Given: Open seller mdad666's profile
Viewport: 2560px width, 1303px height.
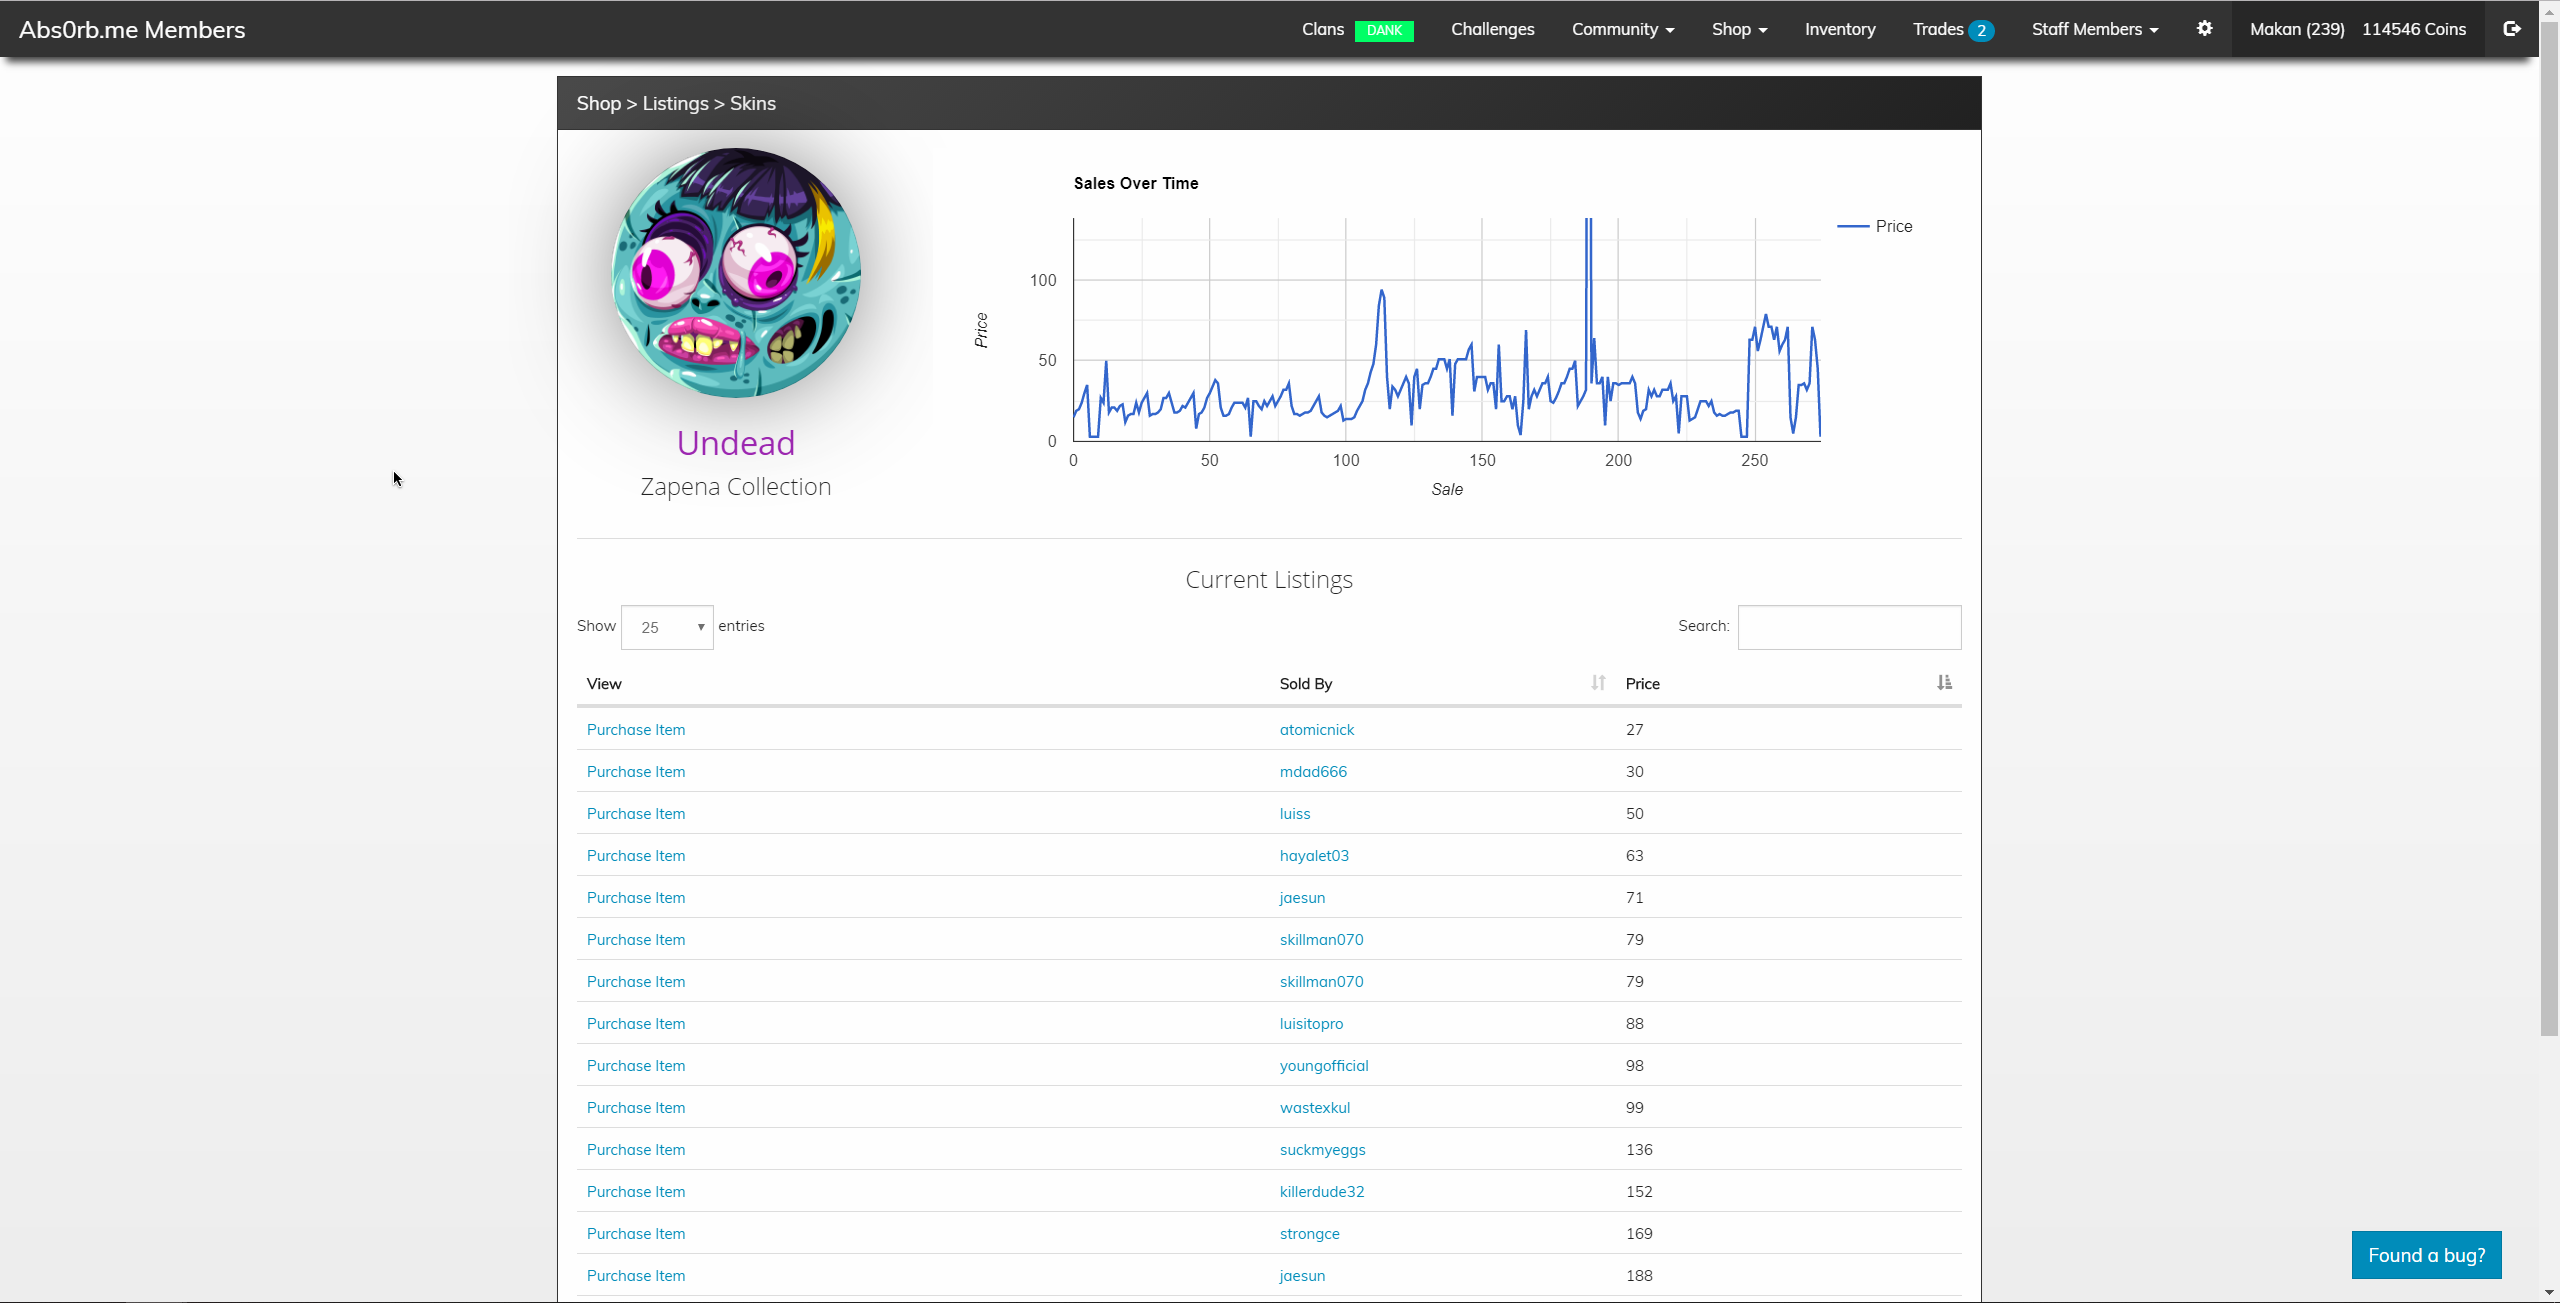Looking at the screenshot, I should [x=1313, y=771].
